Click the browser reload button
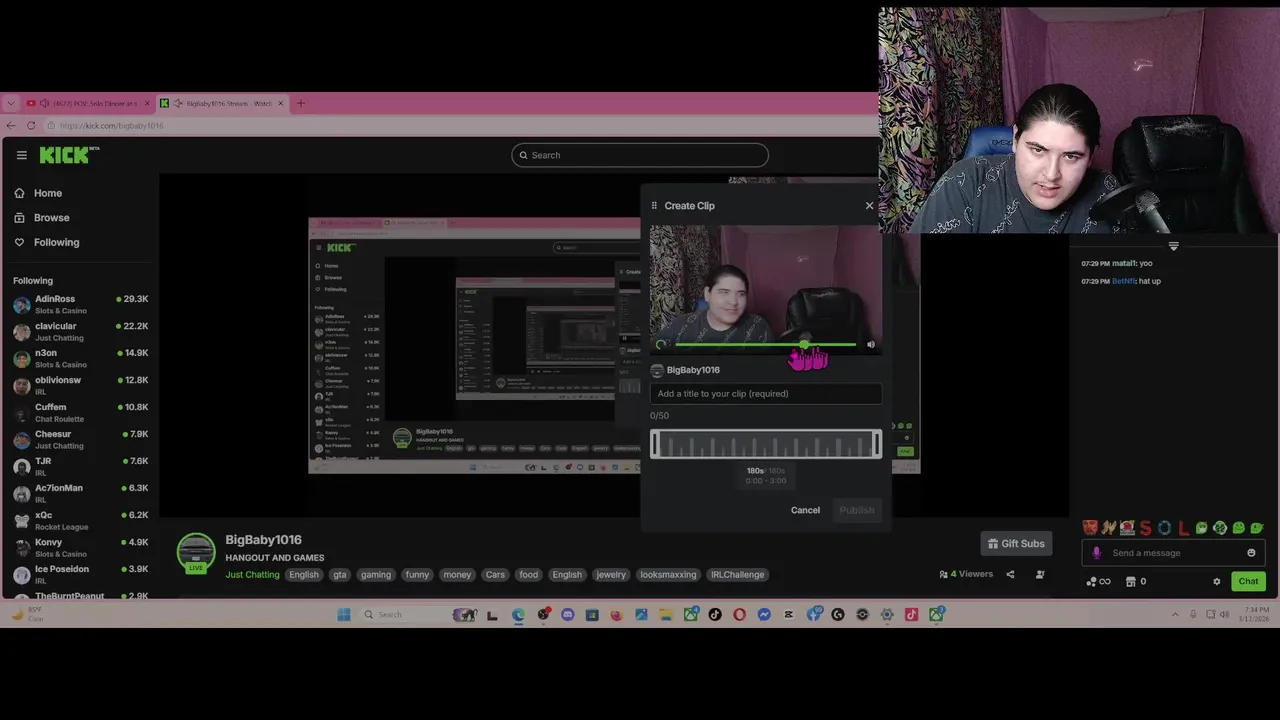Screen dimensions: 1280x720 click(32, 125)
